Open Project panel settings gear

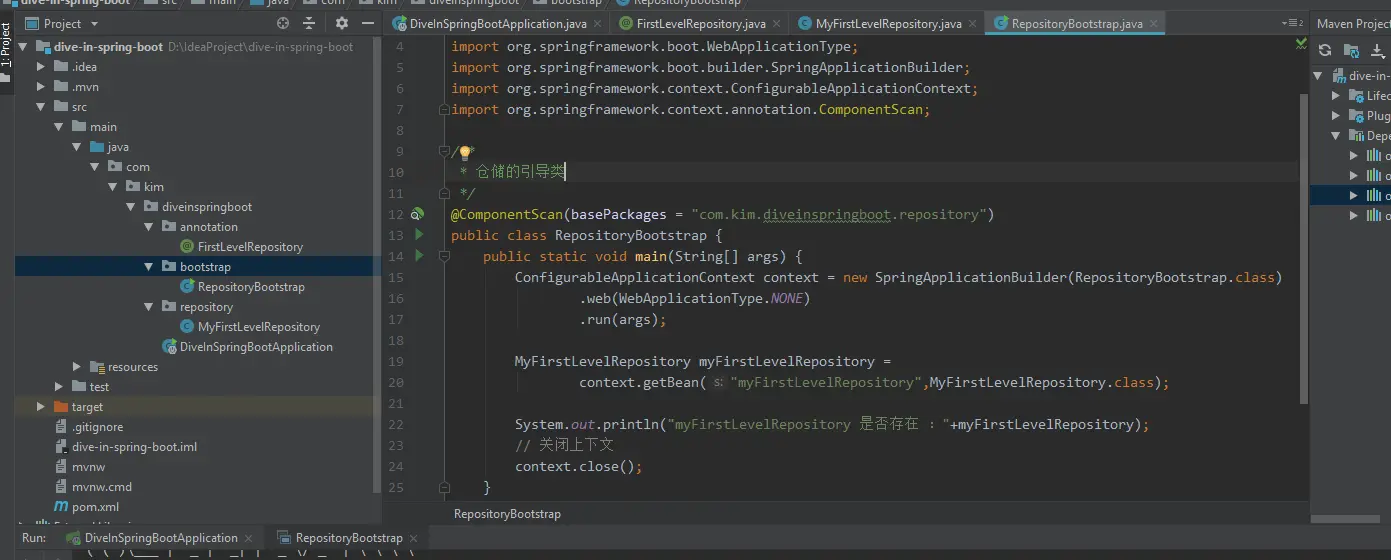(x=342, y=23)
